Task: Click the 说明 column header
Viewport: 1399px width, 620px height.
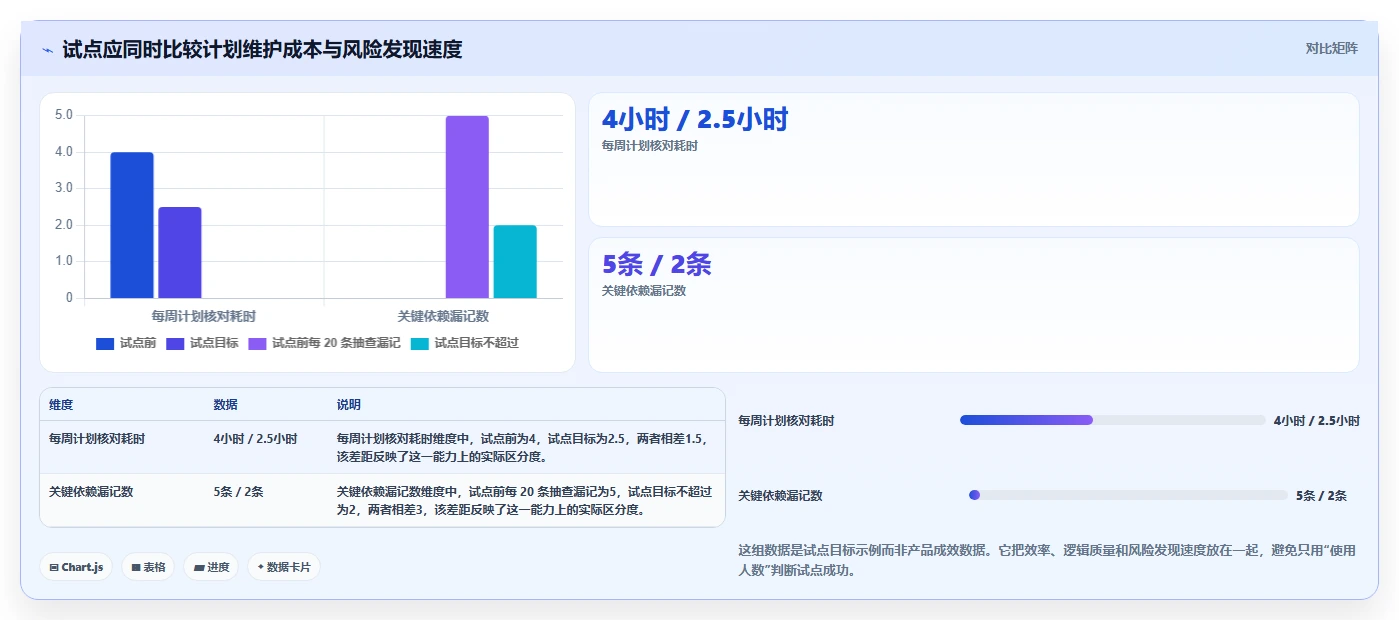Action: pos(349,405)
